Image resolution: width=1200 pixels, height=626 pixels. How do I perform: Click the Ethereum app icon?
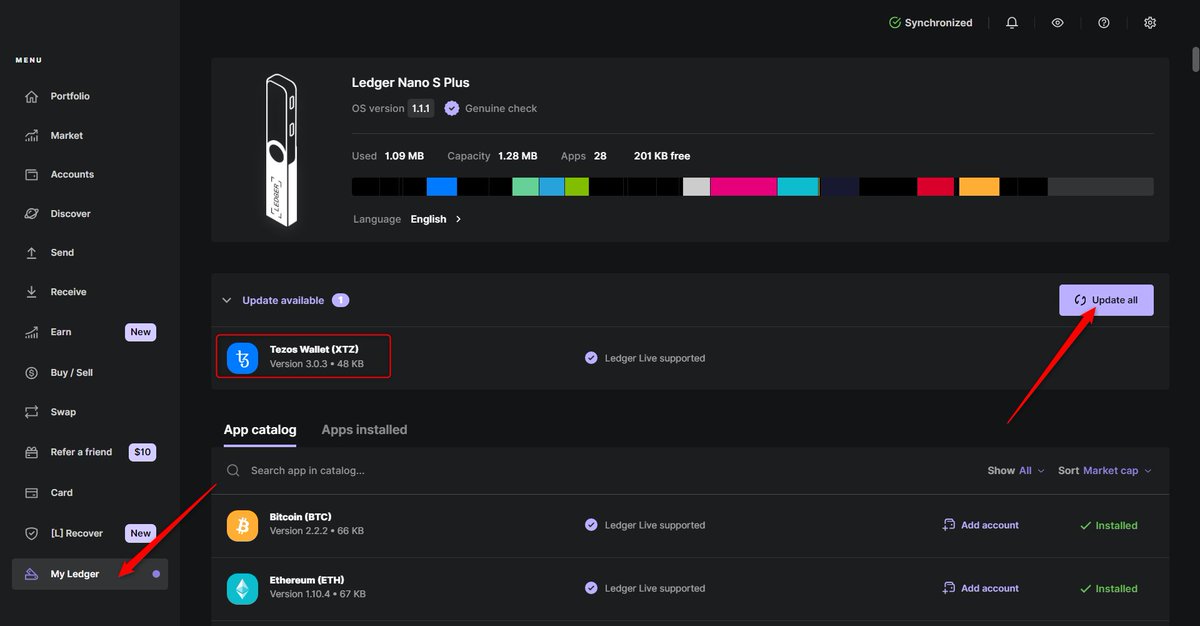[242, 588]
